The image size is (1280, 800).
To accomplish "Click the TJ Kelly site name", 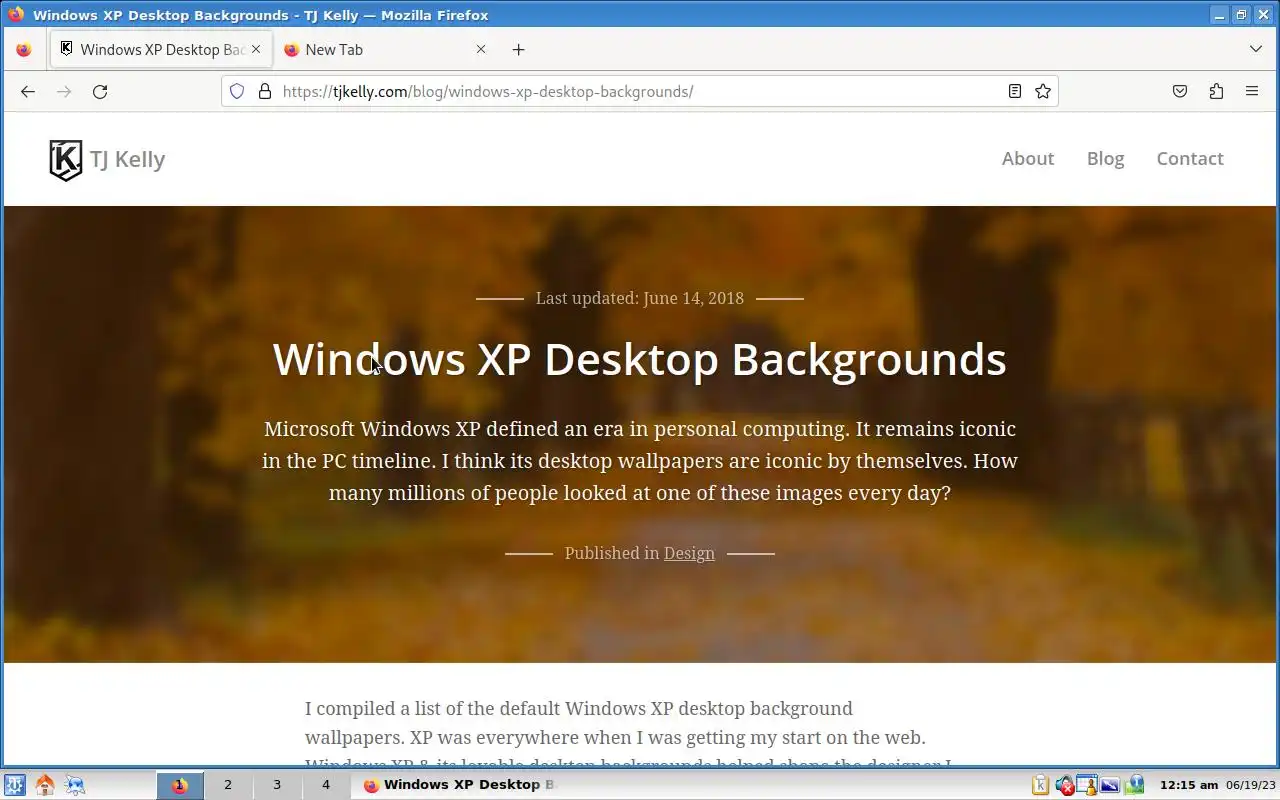I will click(127, 159).
